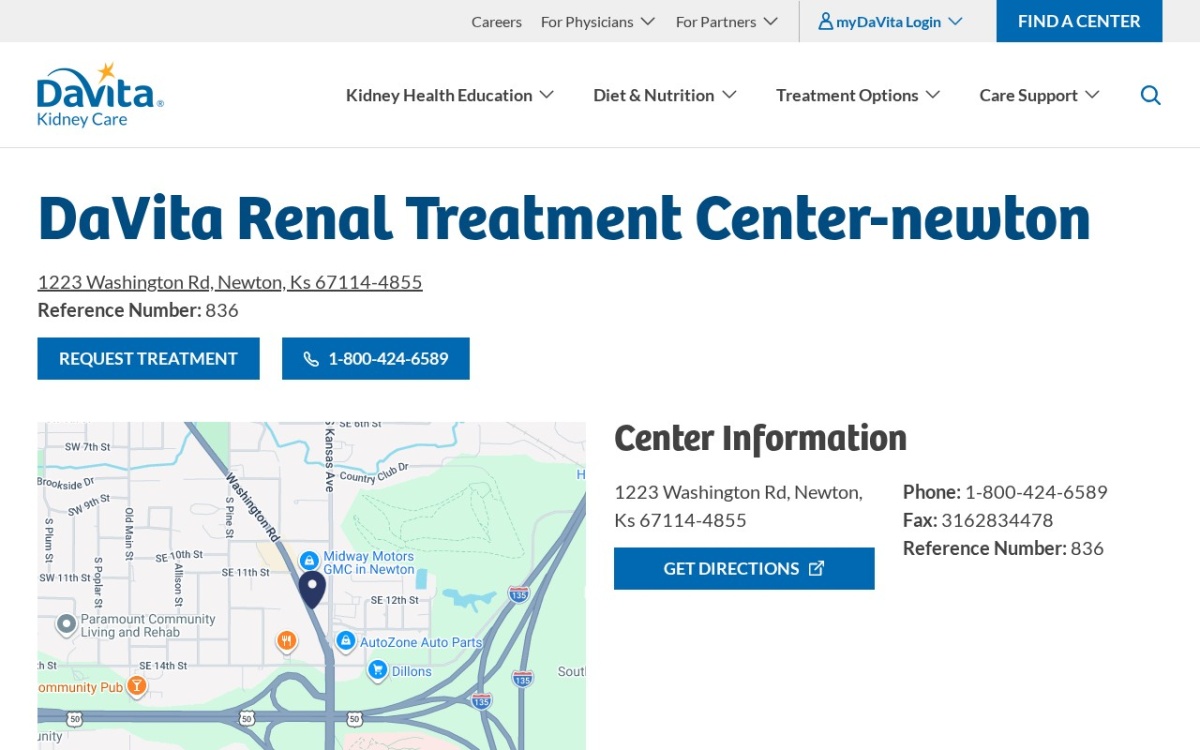This screenshot has width=1200, height=750.
Task: Expand Treatment Options menu chevron
Action: 932,95
